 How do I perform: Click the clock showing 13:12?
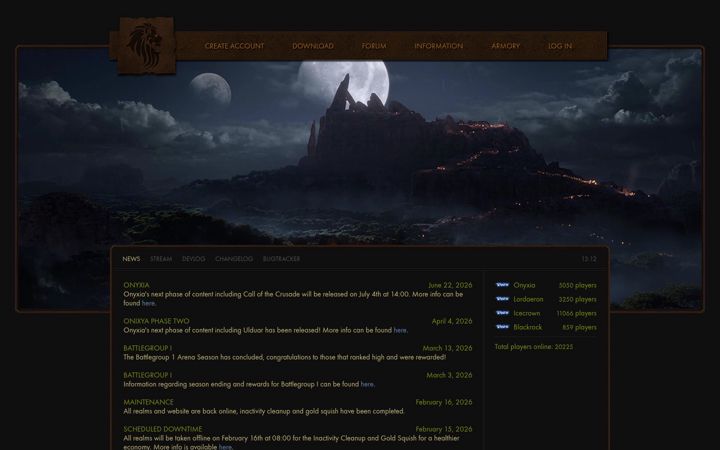589,259
